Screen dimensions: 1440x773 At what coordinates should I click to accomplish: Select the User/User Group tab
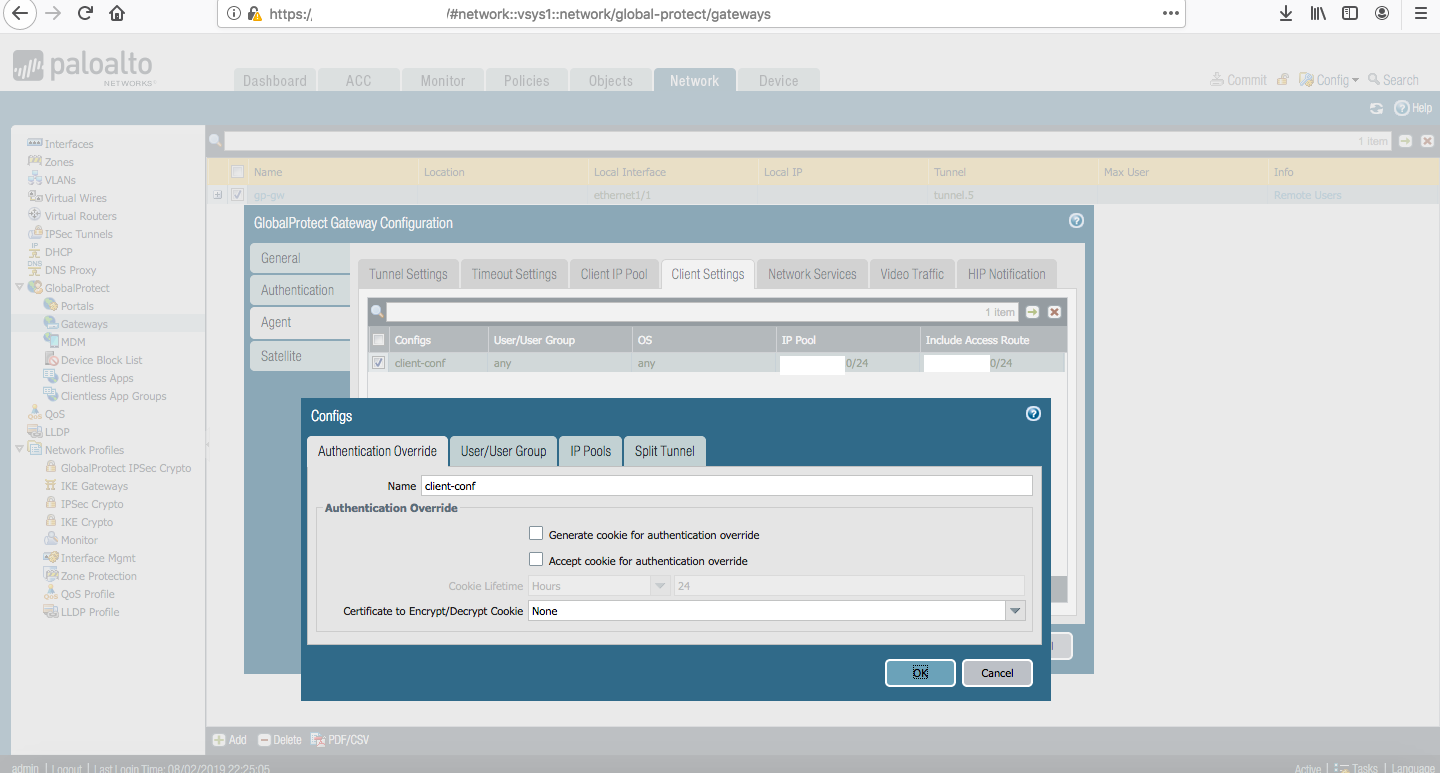pyautogui.click(x=503, y=451)
